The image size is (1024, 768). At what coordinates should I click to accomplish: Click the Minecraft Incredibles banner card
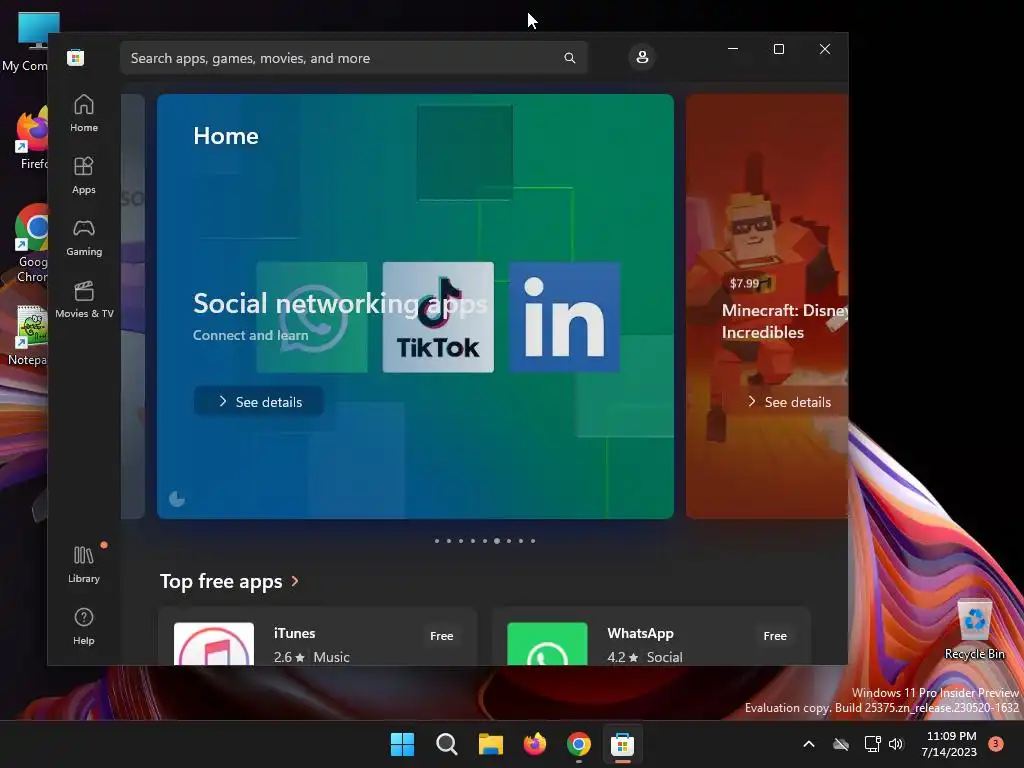coord(767,306)
